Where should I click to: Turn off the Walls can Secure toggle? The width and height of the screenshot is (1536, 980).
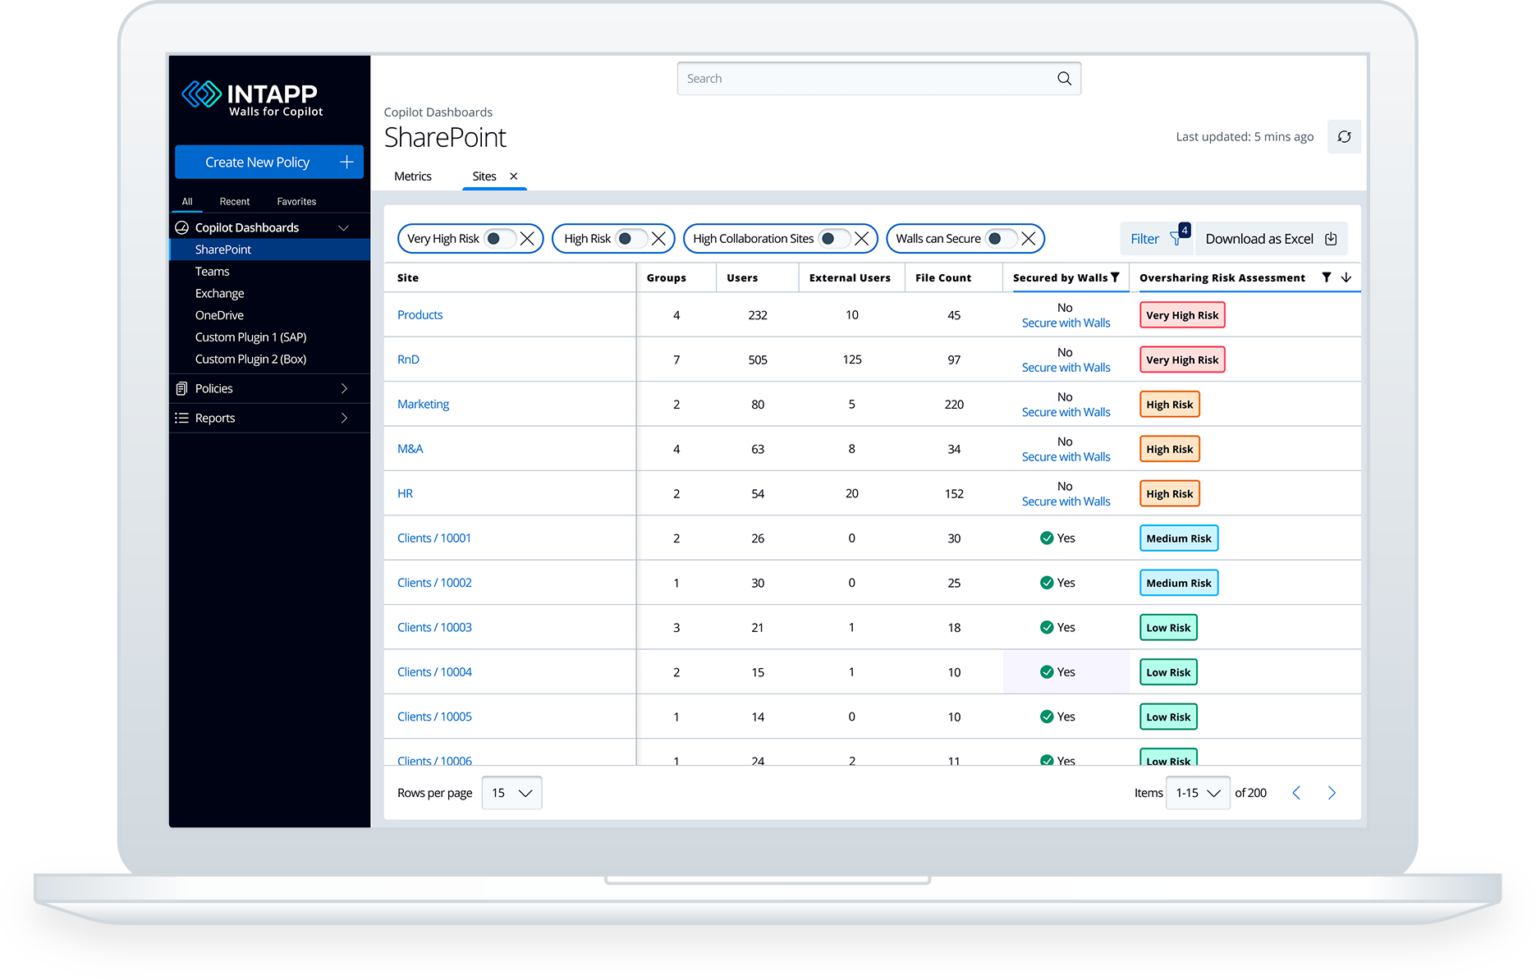(x=993, y=238)
